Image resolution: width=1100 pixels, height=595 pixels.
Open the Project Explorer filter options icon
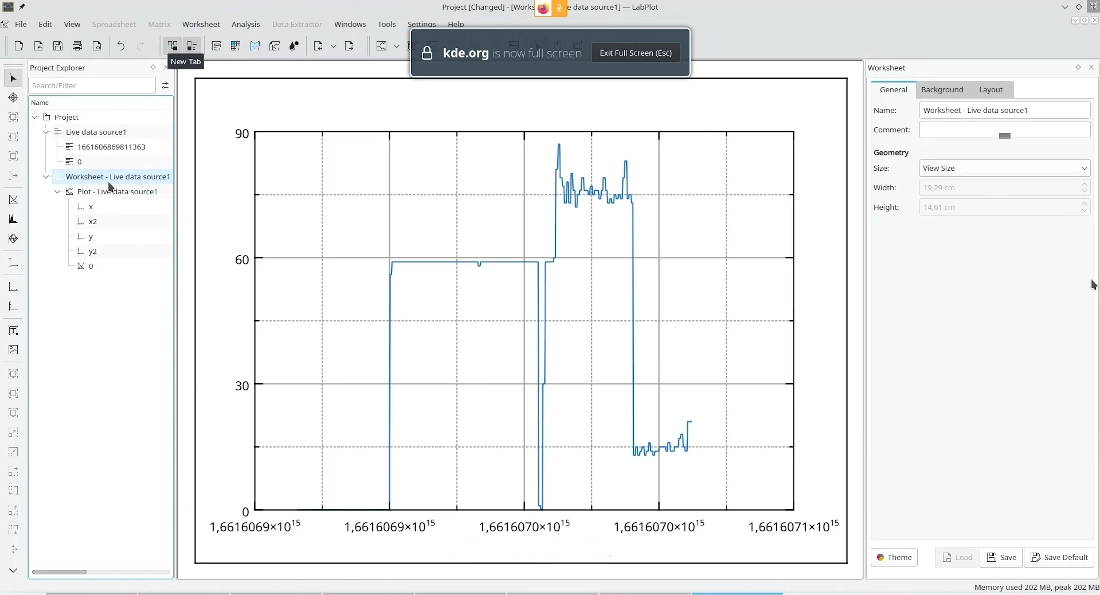(165, 86)
